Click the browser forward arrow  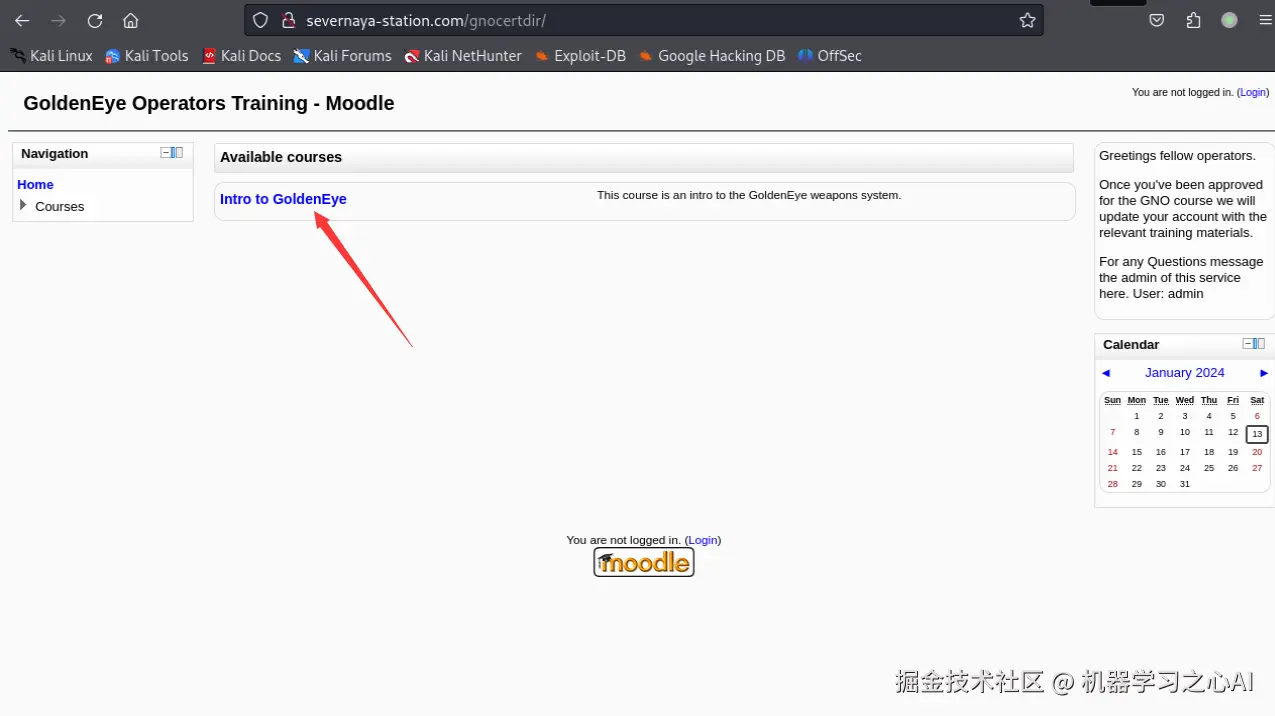(58, 20)
